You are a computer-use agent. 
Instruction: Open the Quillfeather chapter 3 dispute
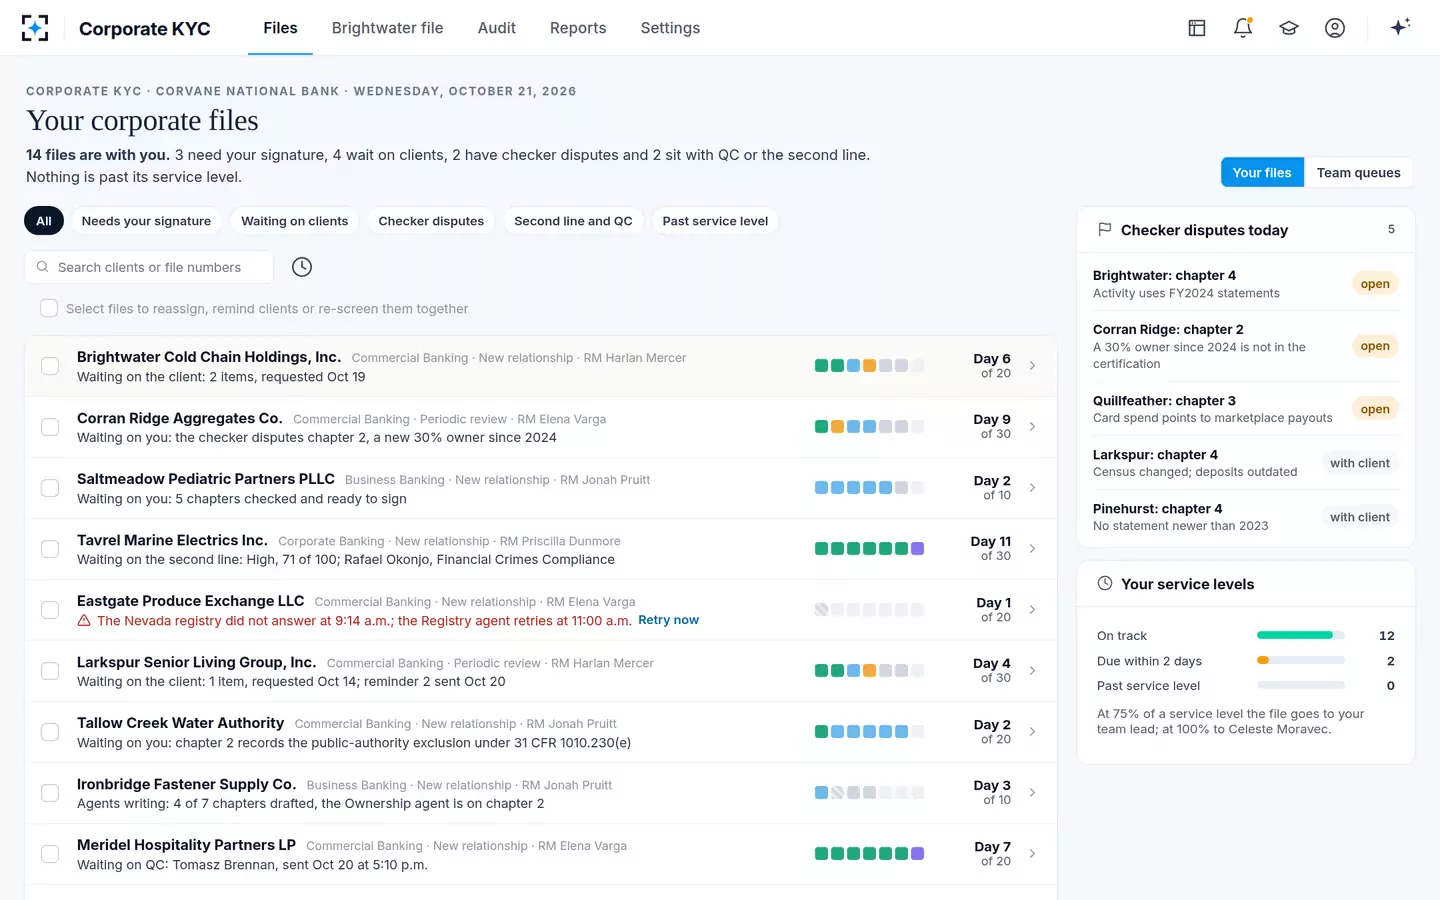[1245, 409]
